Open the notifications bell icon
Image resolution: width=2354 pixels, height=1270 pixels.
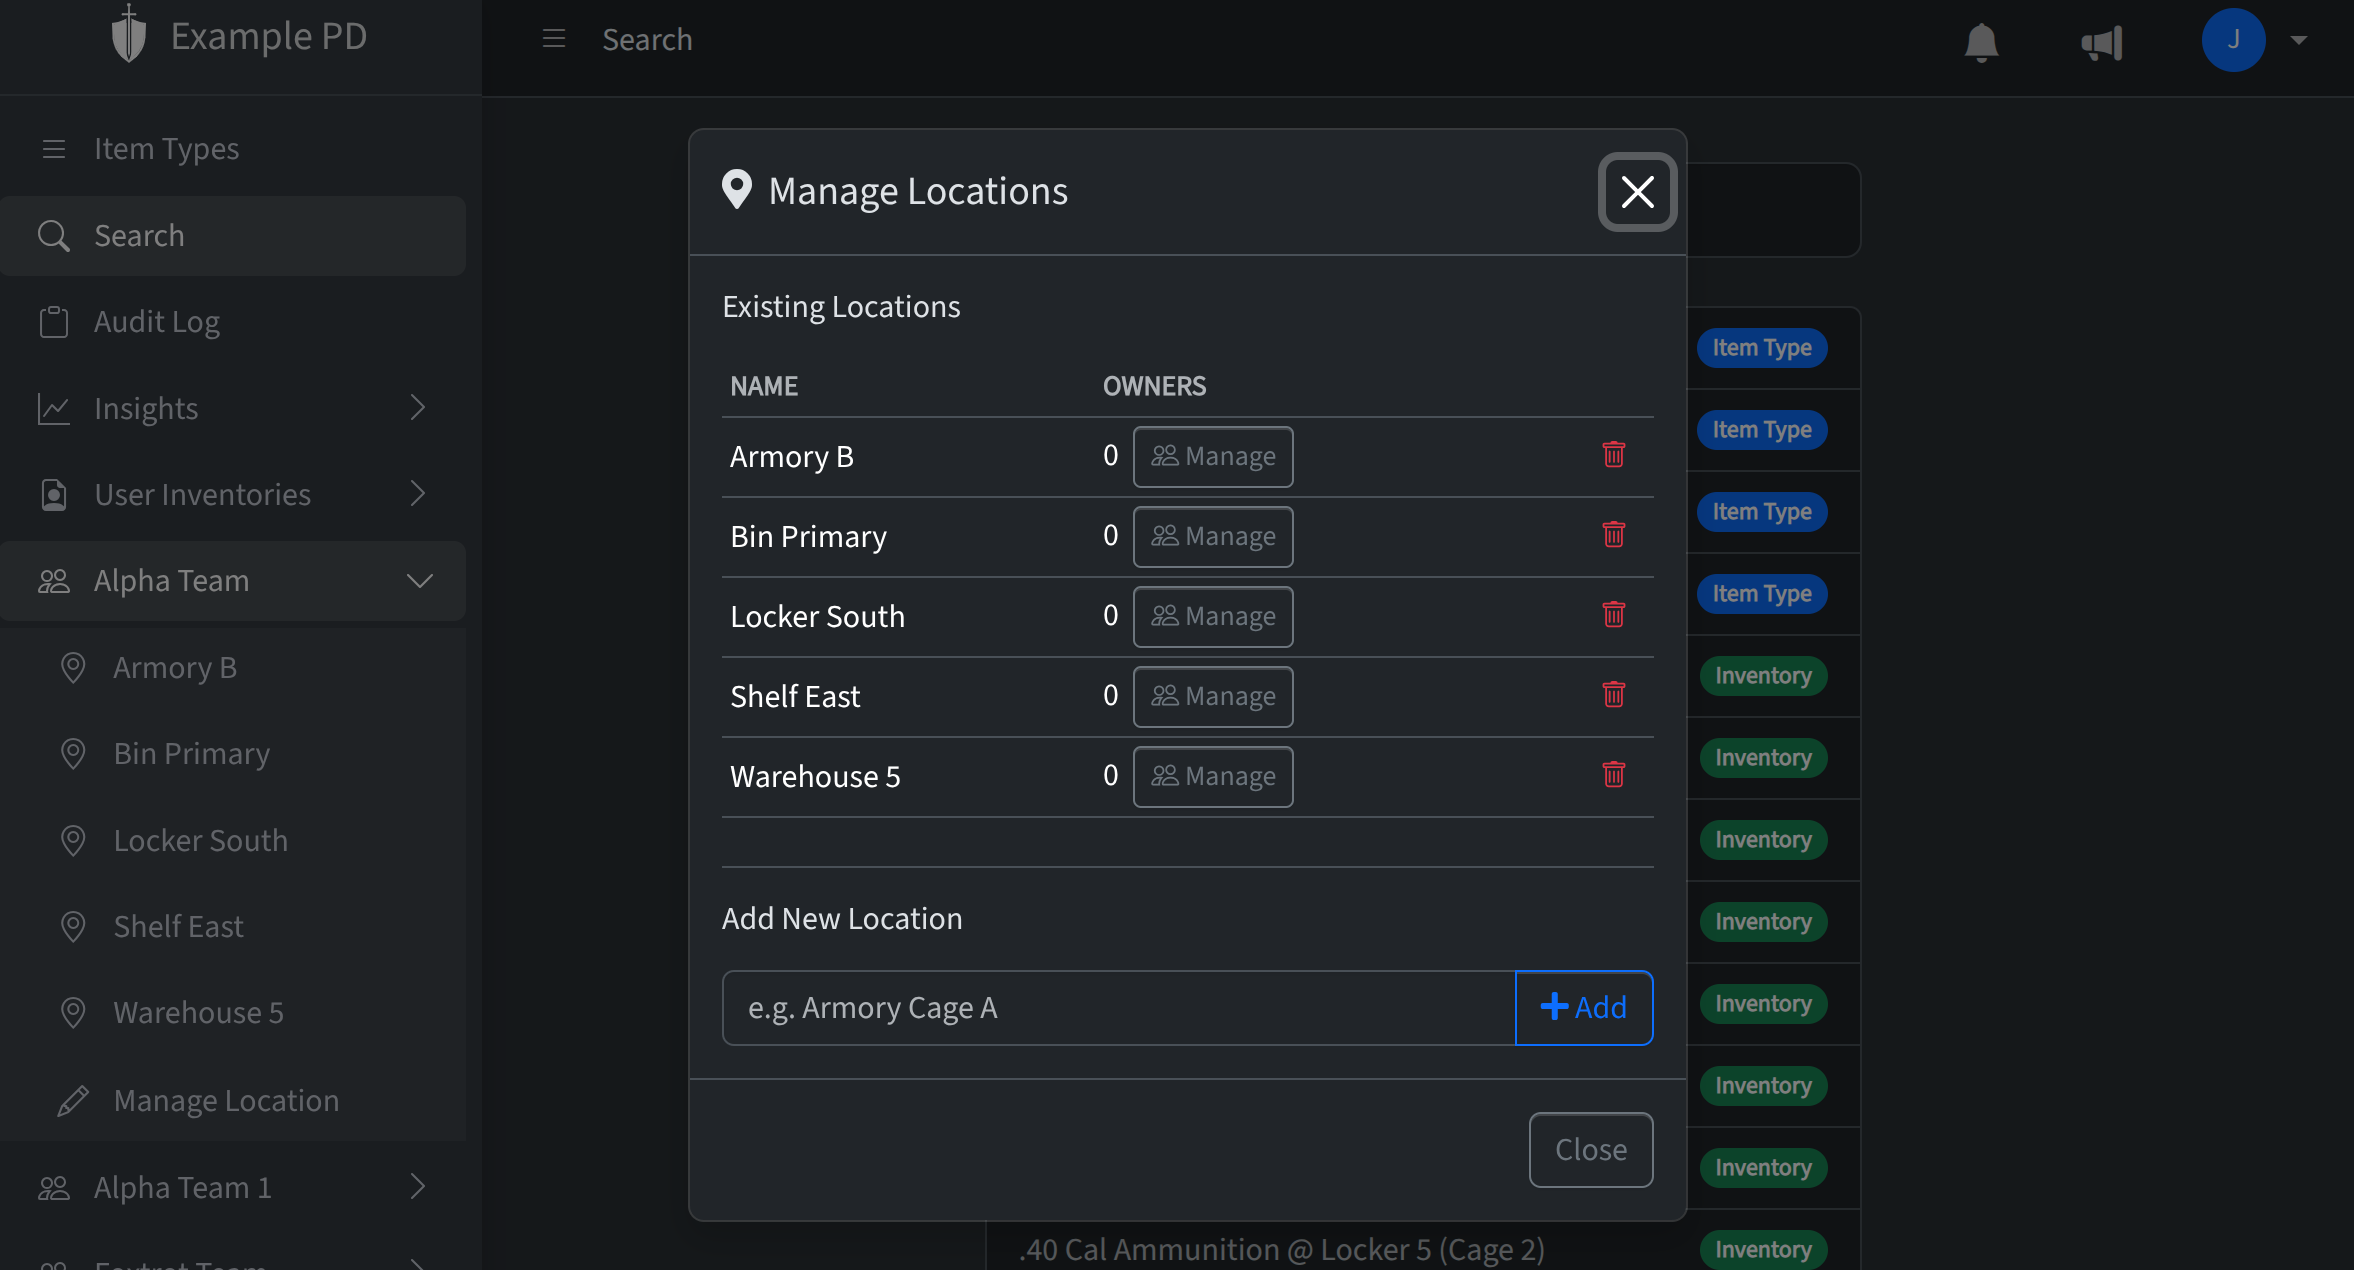1982,41
